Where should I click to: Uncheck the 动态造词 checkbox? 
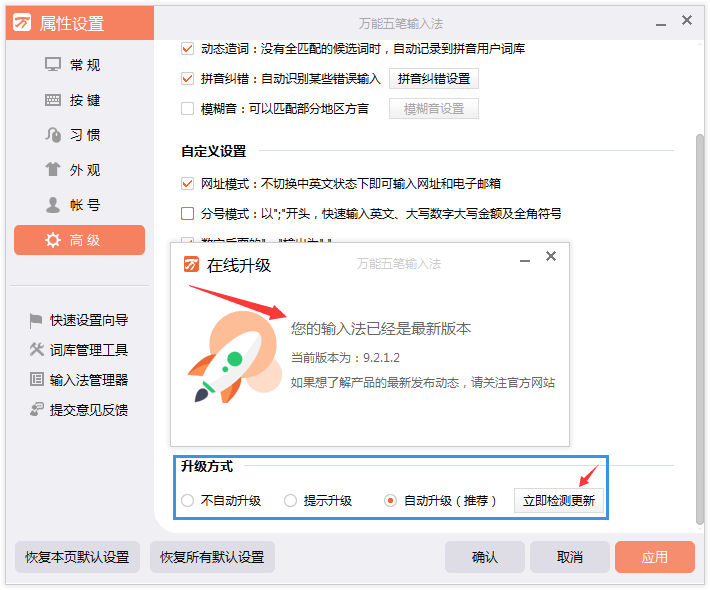[187, 48]
